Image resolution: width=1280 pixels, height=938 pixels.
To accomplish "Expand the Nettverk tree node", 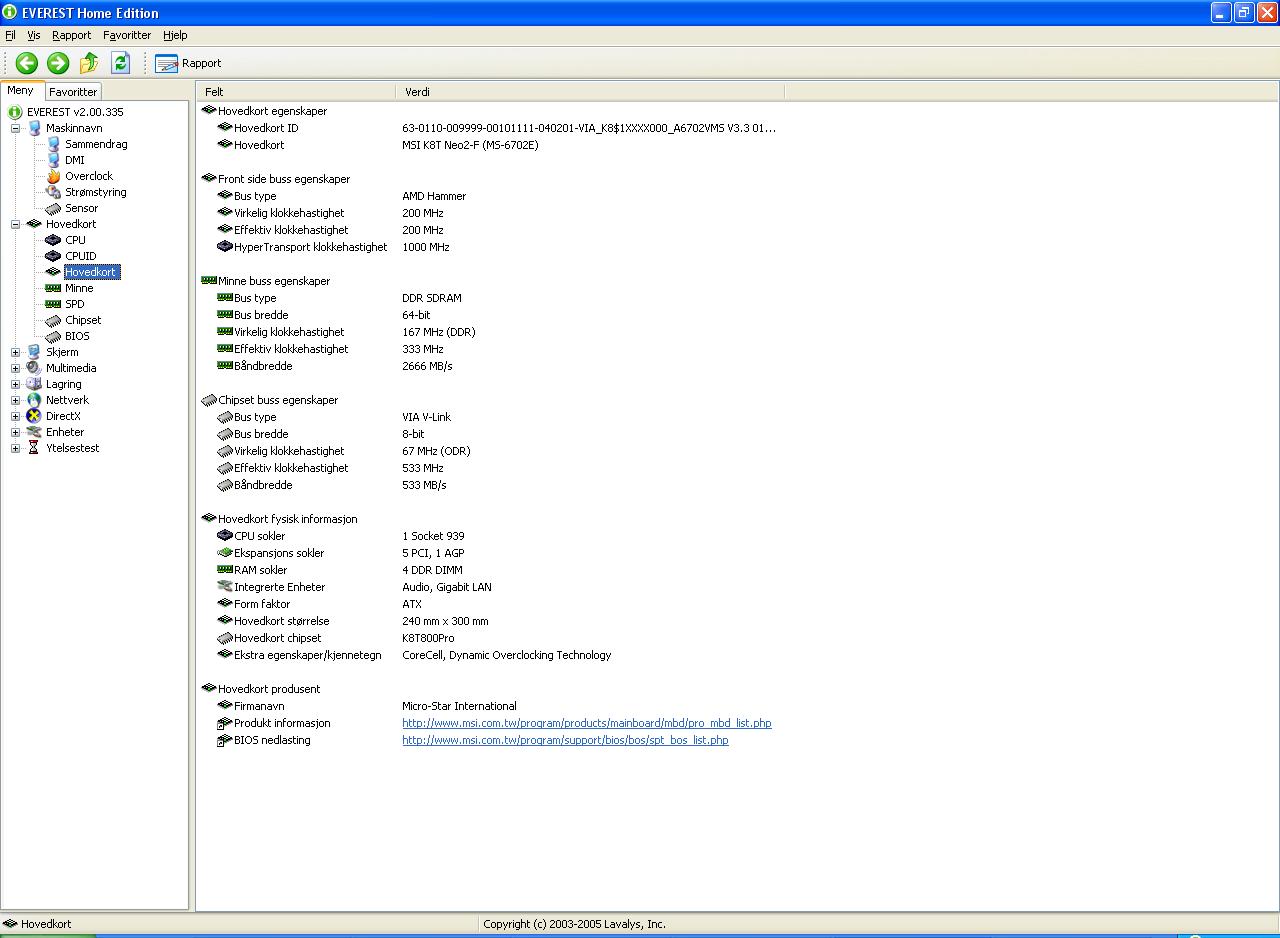I will (15, 400).
